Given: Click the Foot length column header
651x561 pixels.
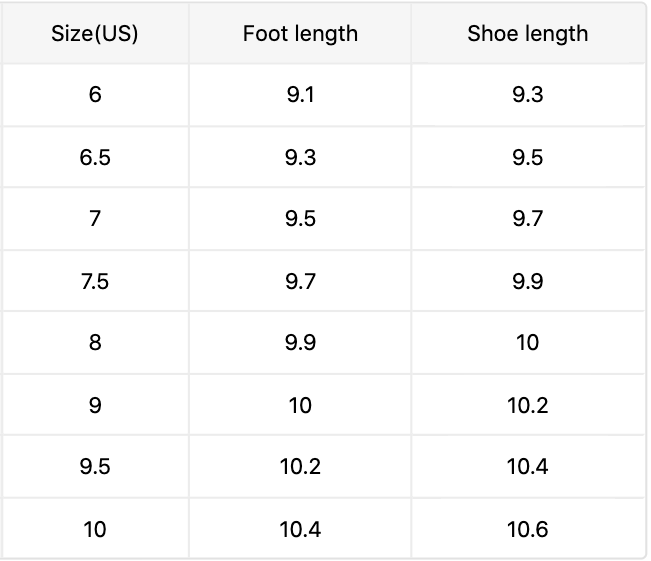Looking at the screenshot, I should click(300, 33).
